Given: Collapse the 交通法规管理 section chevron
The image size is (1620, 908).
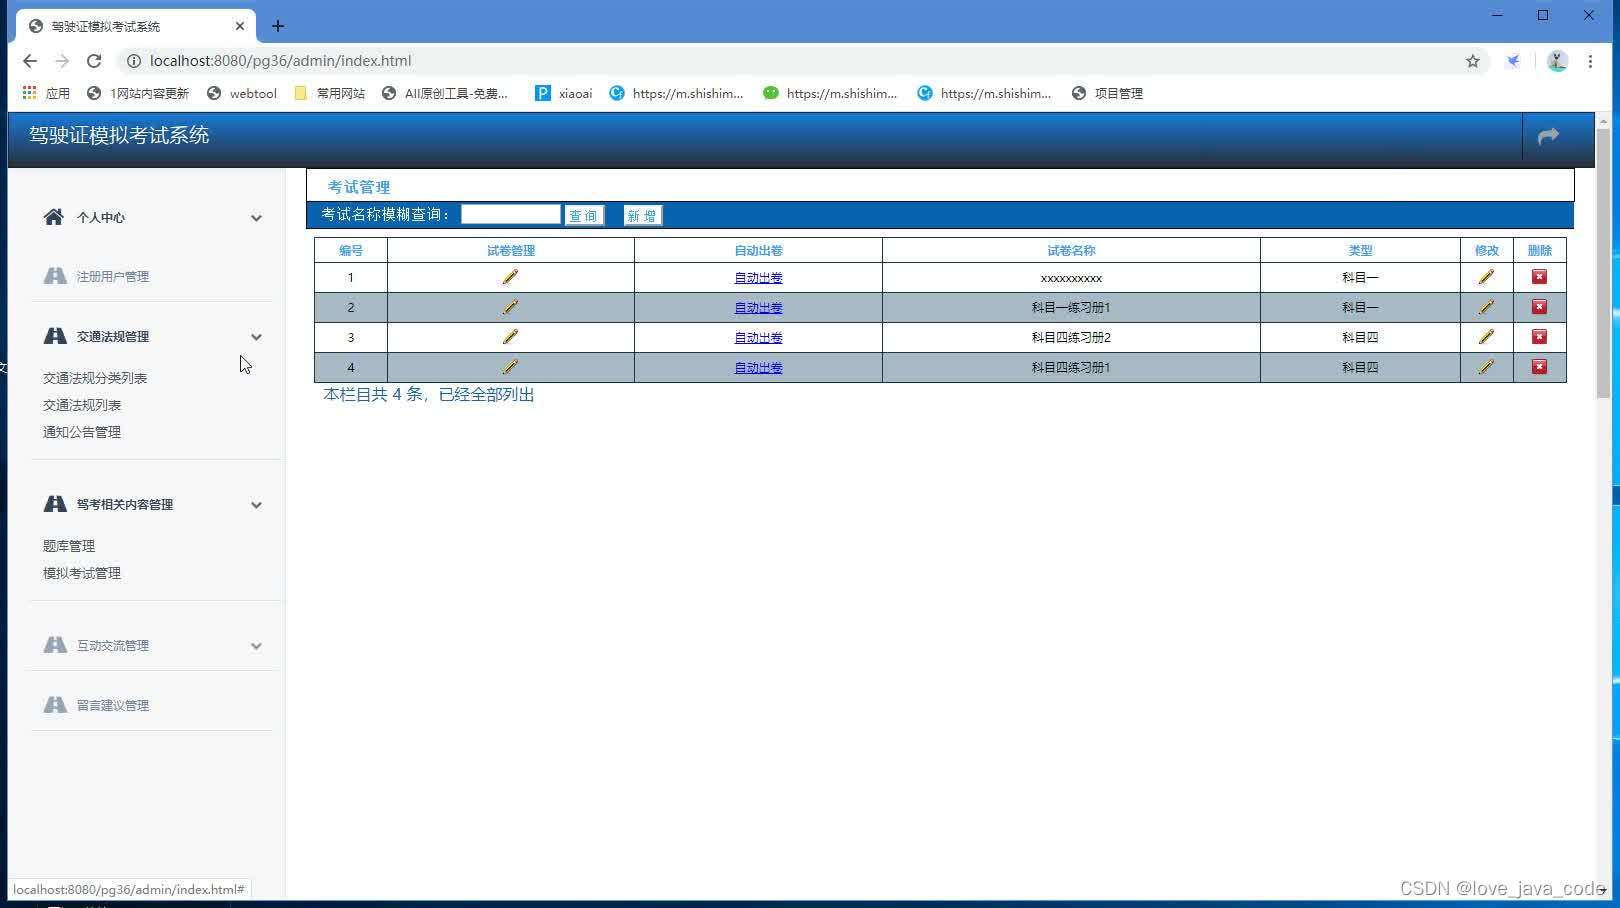Looking at the screenshot, I should point(256,337).
